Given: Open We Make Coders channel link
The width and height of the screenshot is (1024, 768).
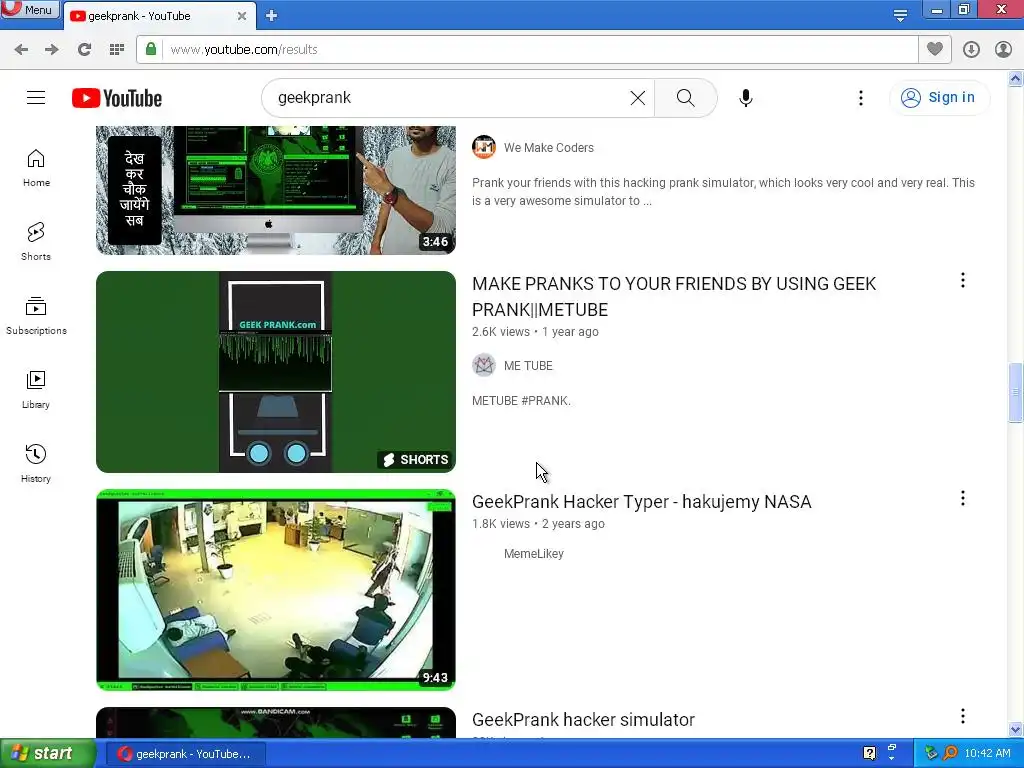Looking at the screenshot, I should pyautogui.click(x=549, y=148).
